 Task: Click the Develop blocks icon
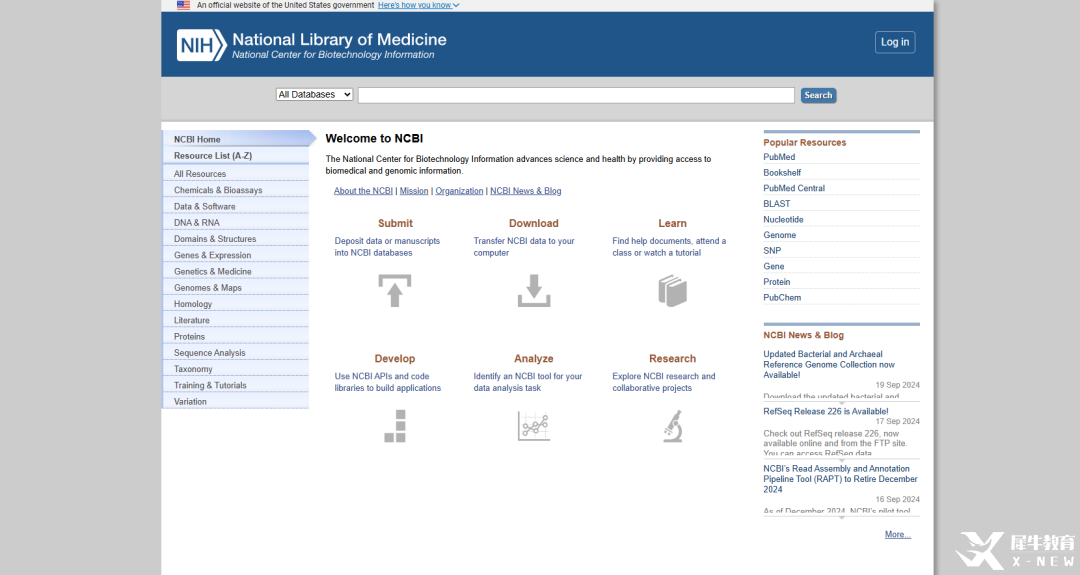click(395, 426)
